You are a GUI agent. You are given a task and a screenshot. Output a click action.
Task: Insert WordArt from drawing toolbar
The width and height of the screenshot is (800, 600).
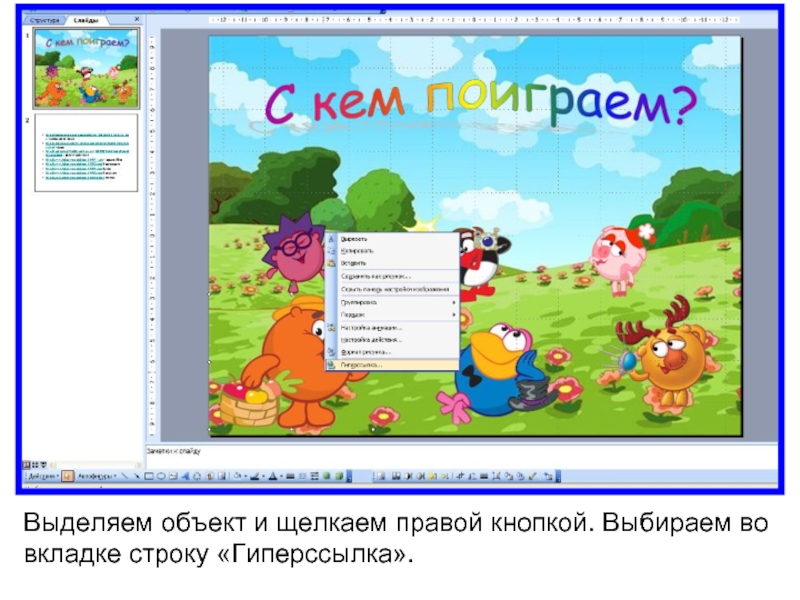[x=185, y=477]
